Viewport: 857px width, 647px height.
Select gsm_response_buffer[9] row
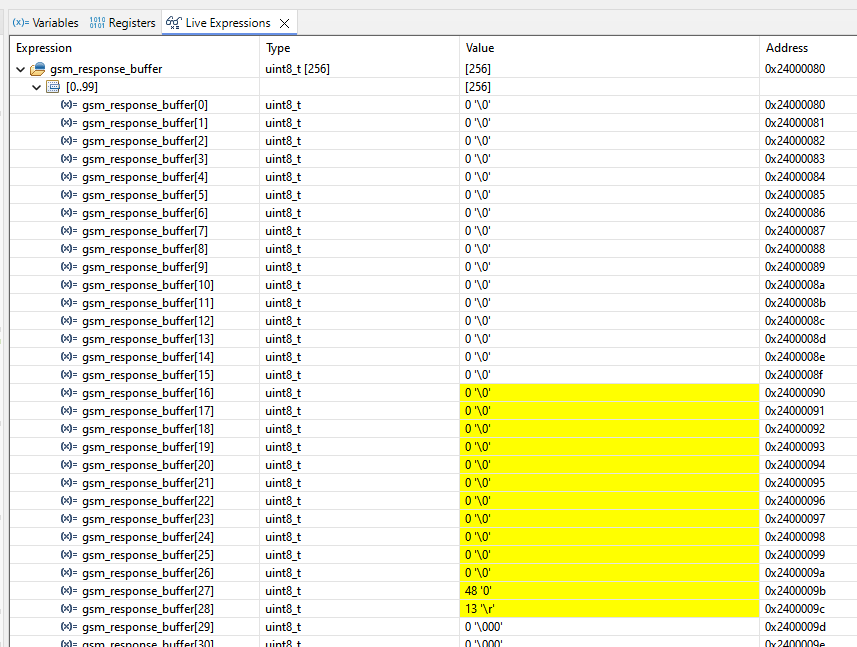[433, 267]
